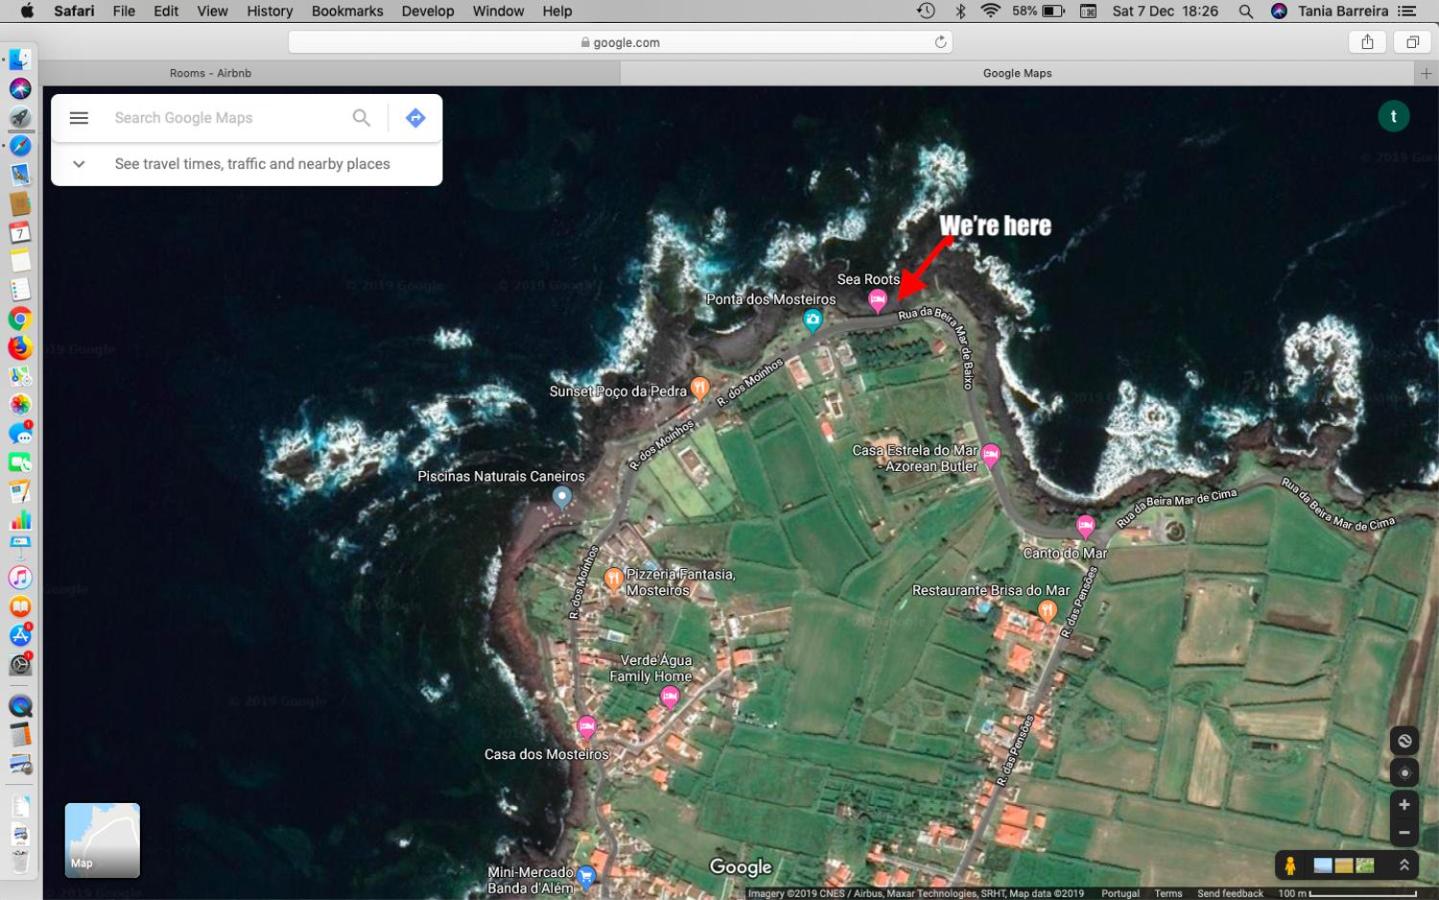This screenshot has width=1439, height=900.
Task: Expand the imagery panel double chevron
Action: click(1404, 865)
